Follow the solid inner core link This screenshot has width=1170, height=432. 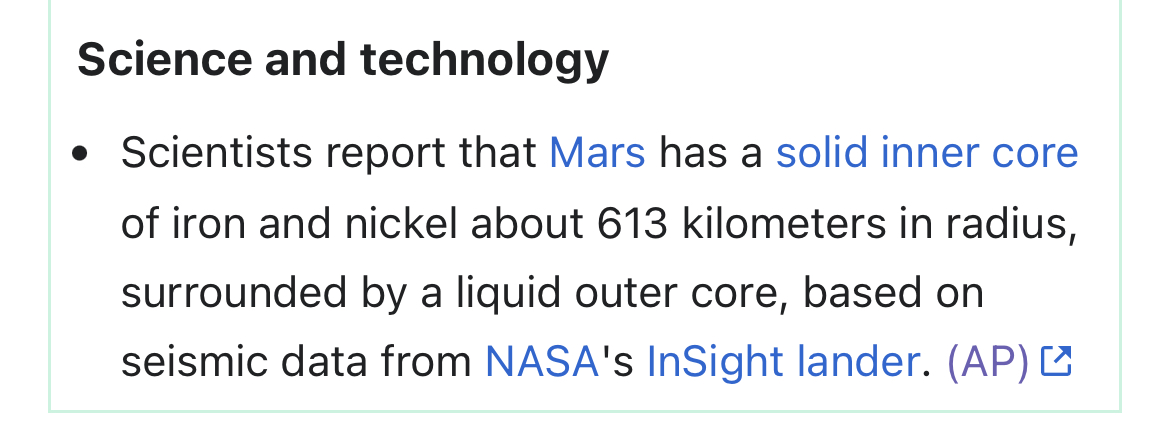[x=927, y=152]
